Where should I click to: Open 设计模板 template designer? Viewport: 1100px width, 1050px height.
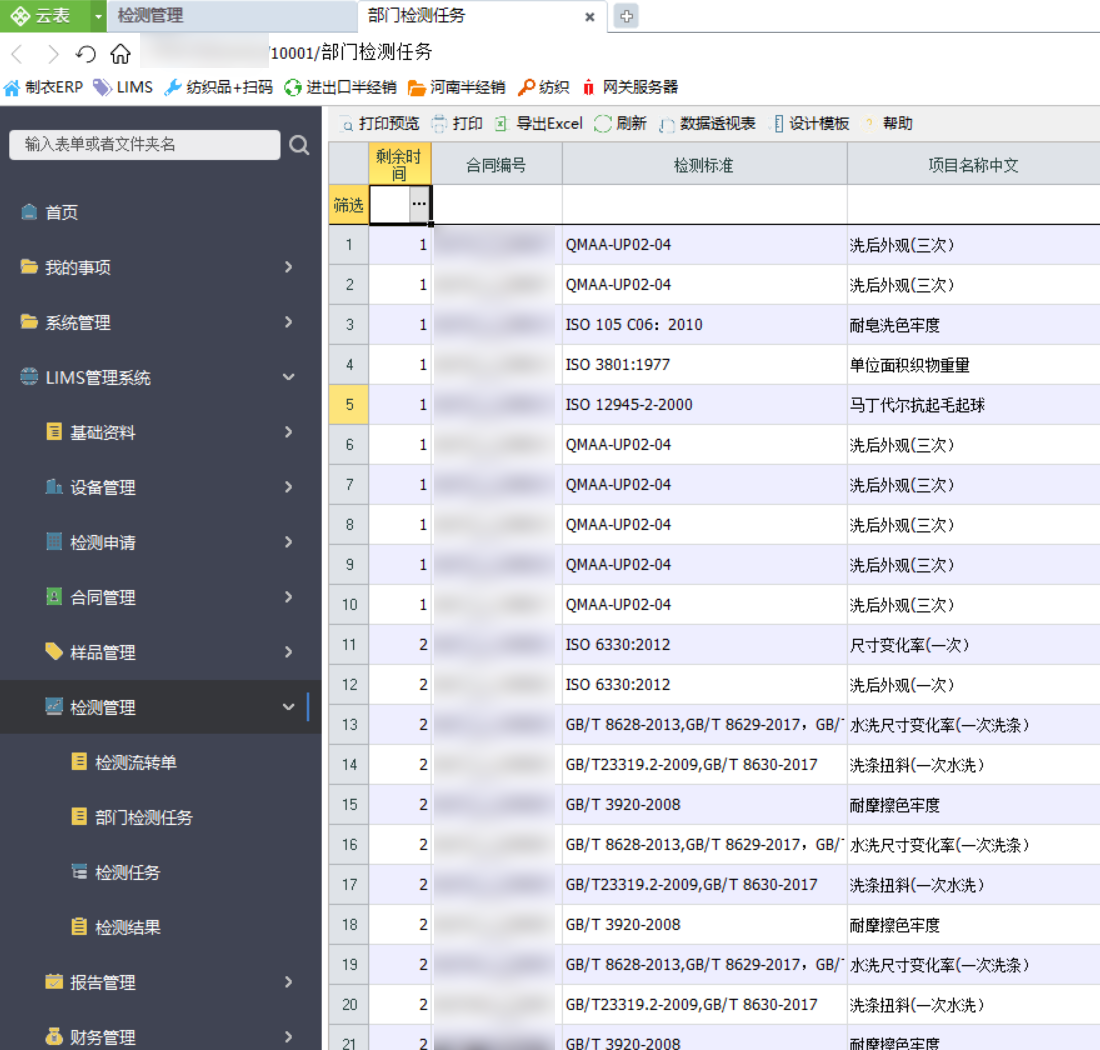[x=812, y=123]
